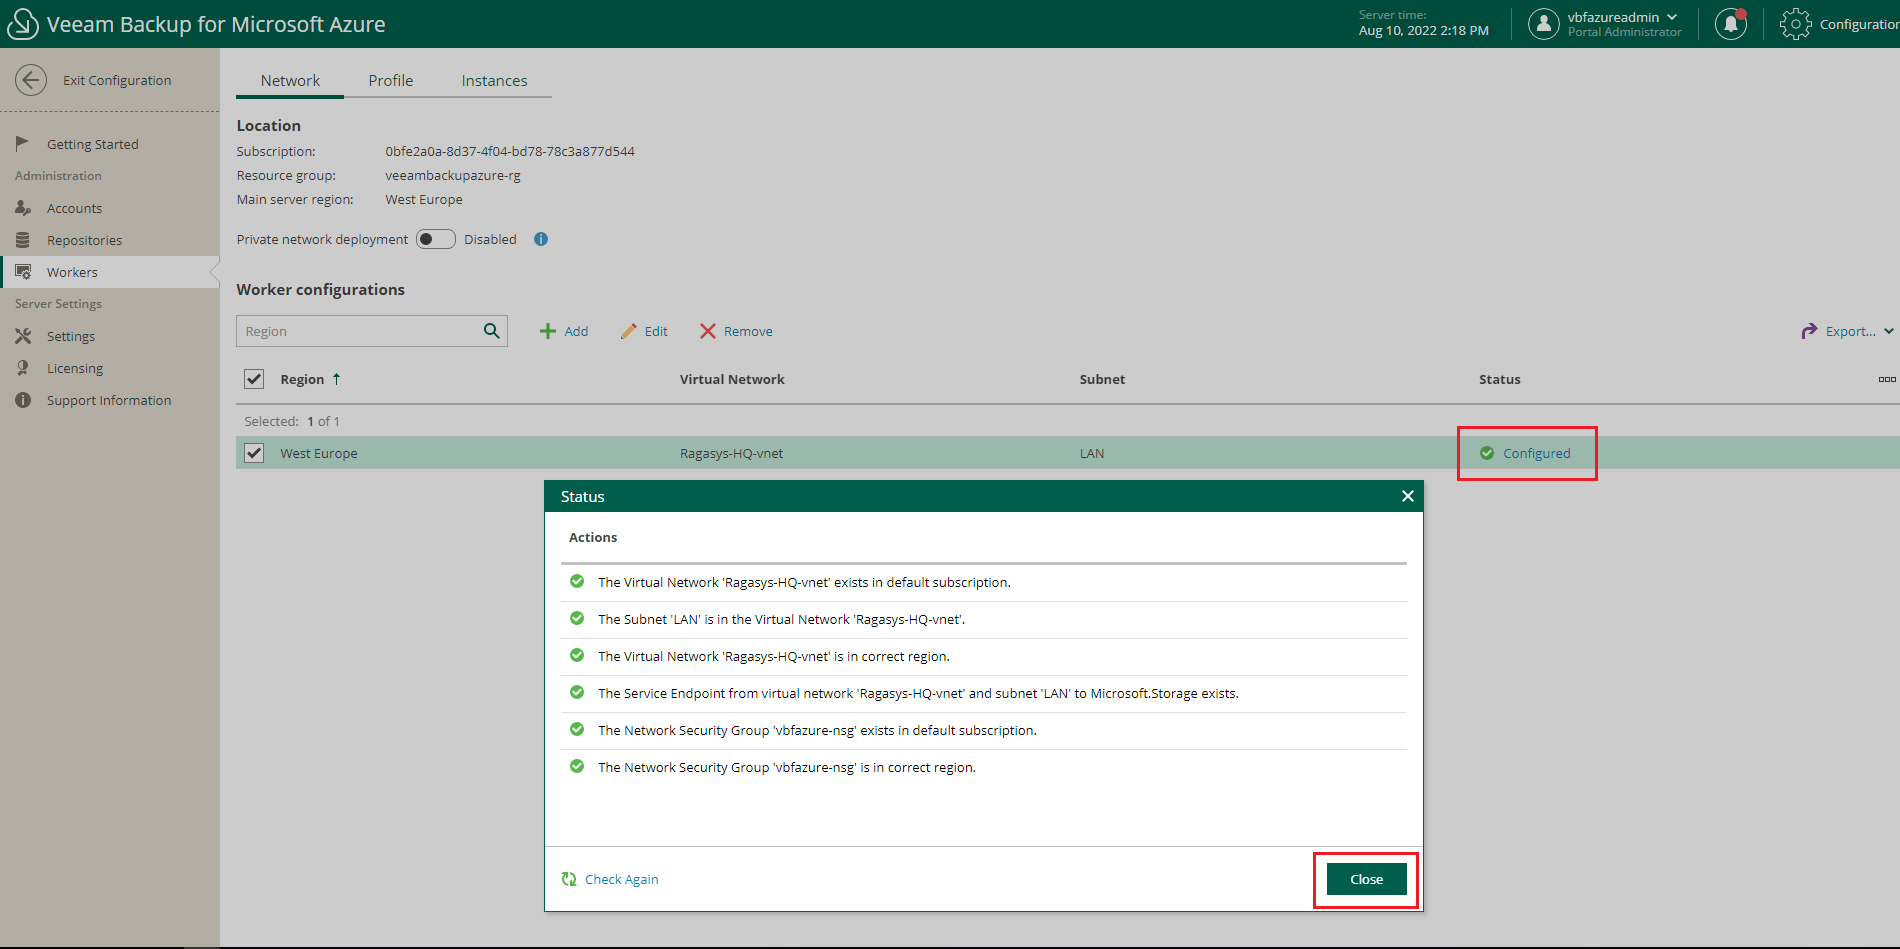Click the Repositories database icon
The width and height of the screenshot is (1900, 949).
pos(23,240)
